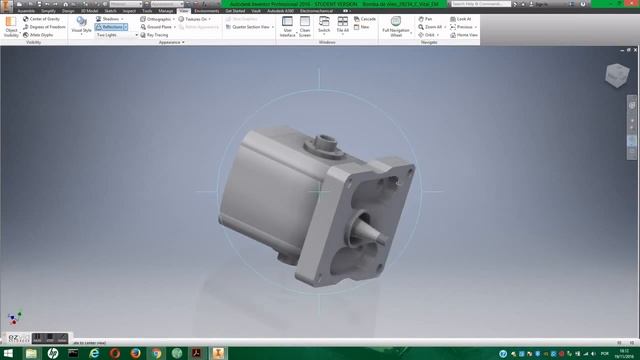The image size is (640, 360).
Task: Open Manage ribbon tab
Action: pos(166,11)
